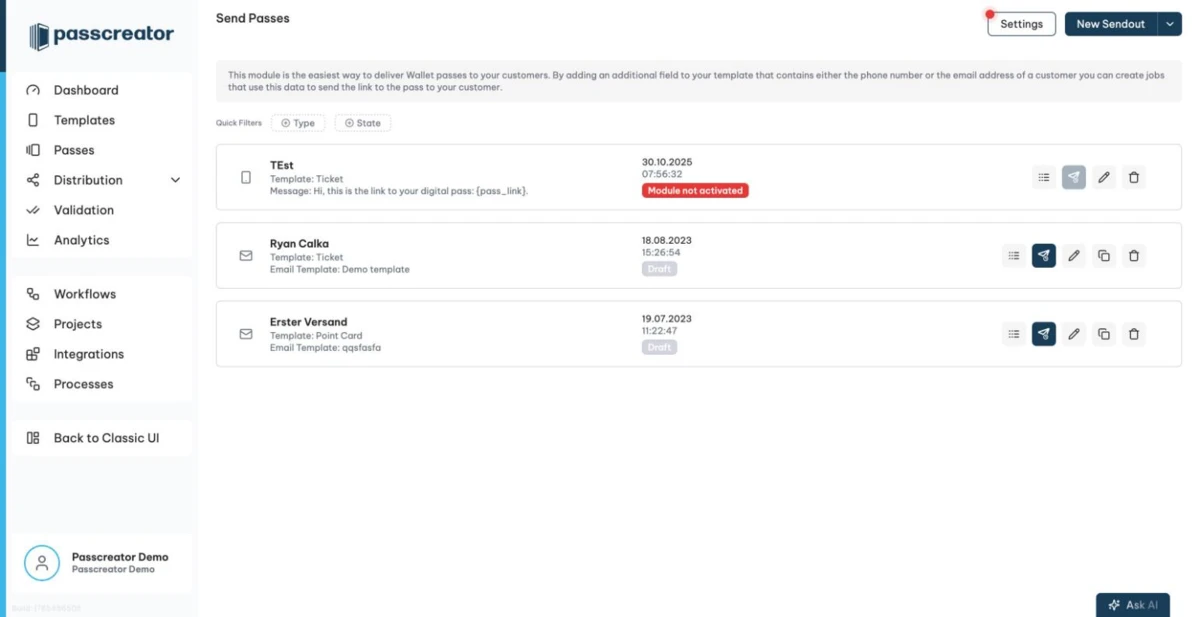Open the Integrations page
Screen dimensions: 1200x617
pyautogui.click(x=89, y=354)
